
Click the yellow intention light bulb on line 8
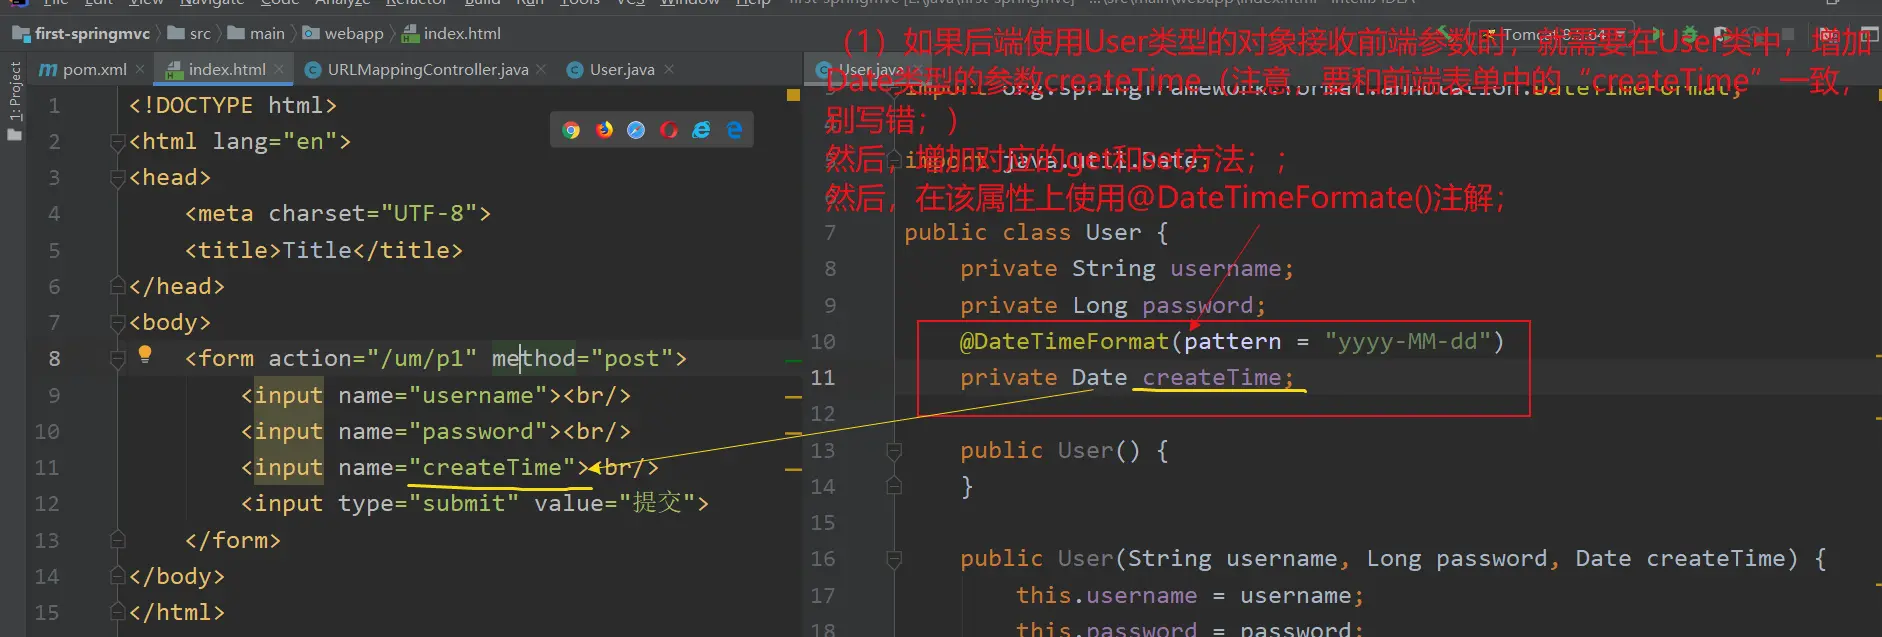click(x=145, y=353)
